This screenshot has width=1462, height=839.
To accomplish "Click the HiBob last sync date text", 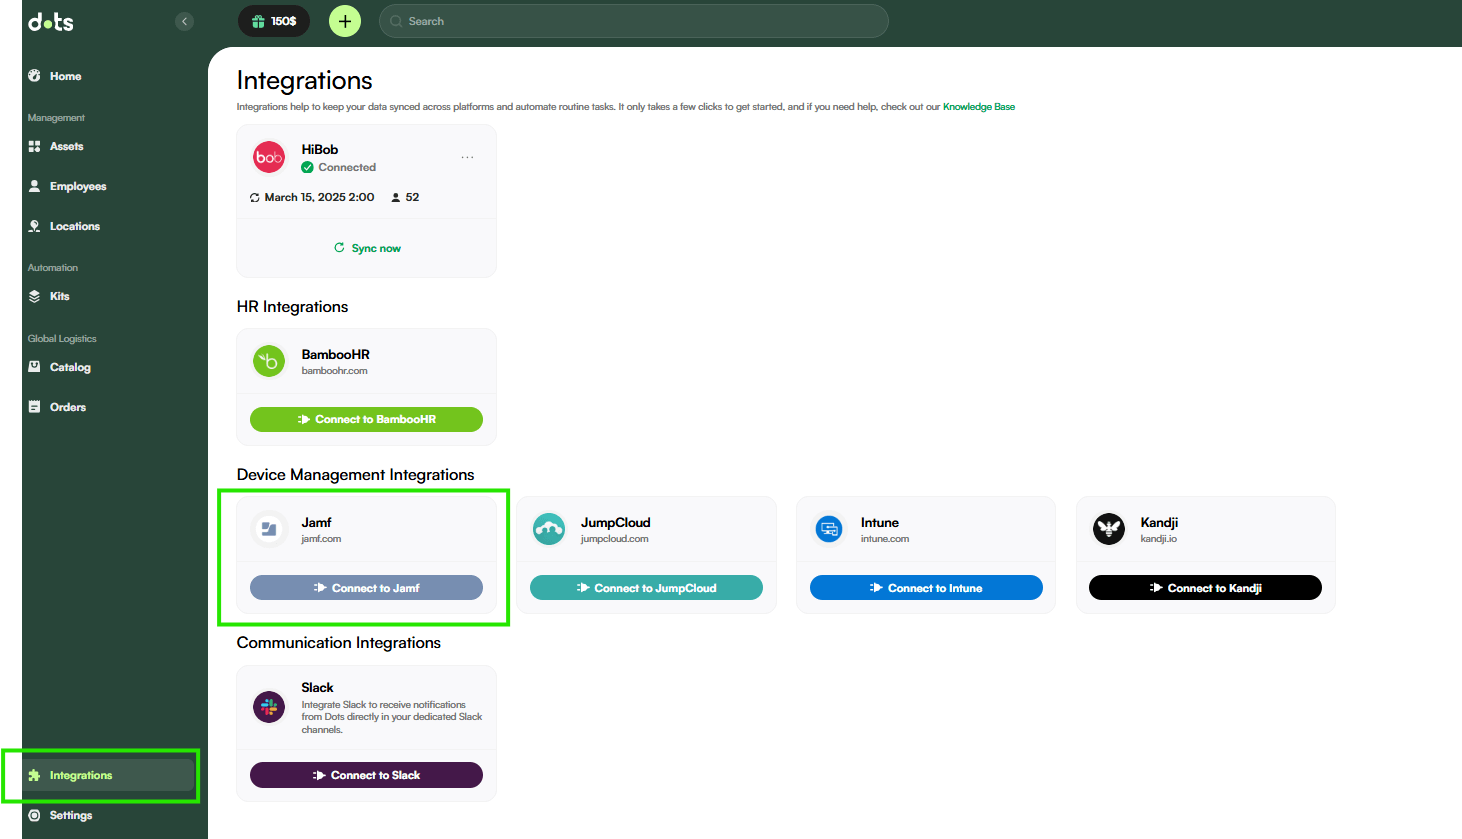I will pyautogui.click(x=319, y=197).
